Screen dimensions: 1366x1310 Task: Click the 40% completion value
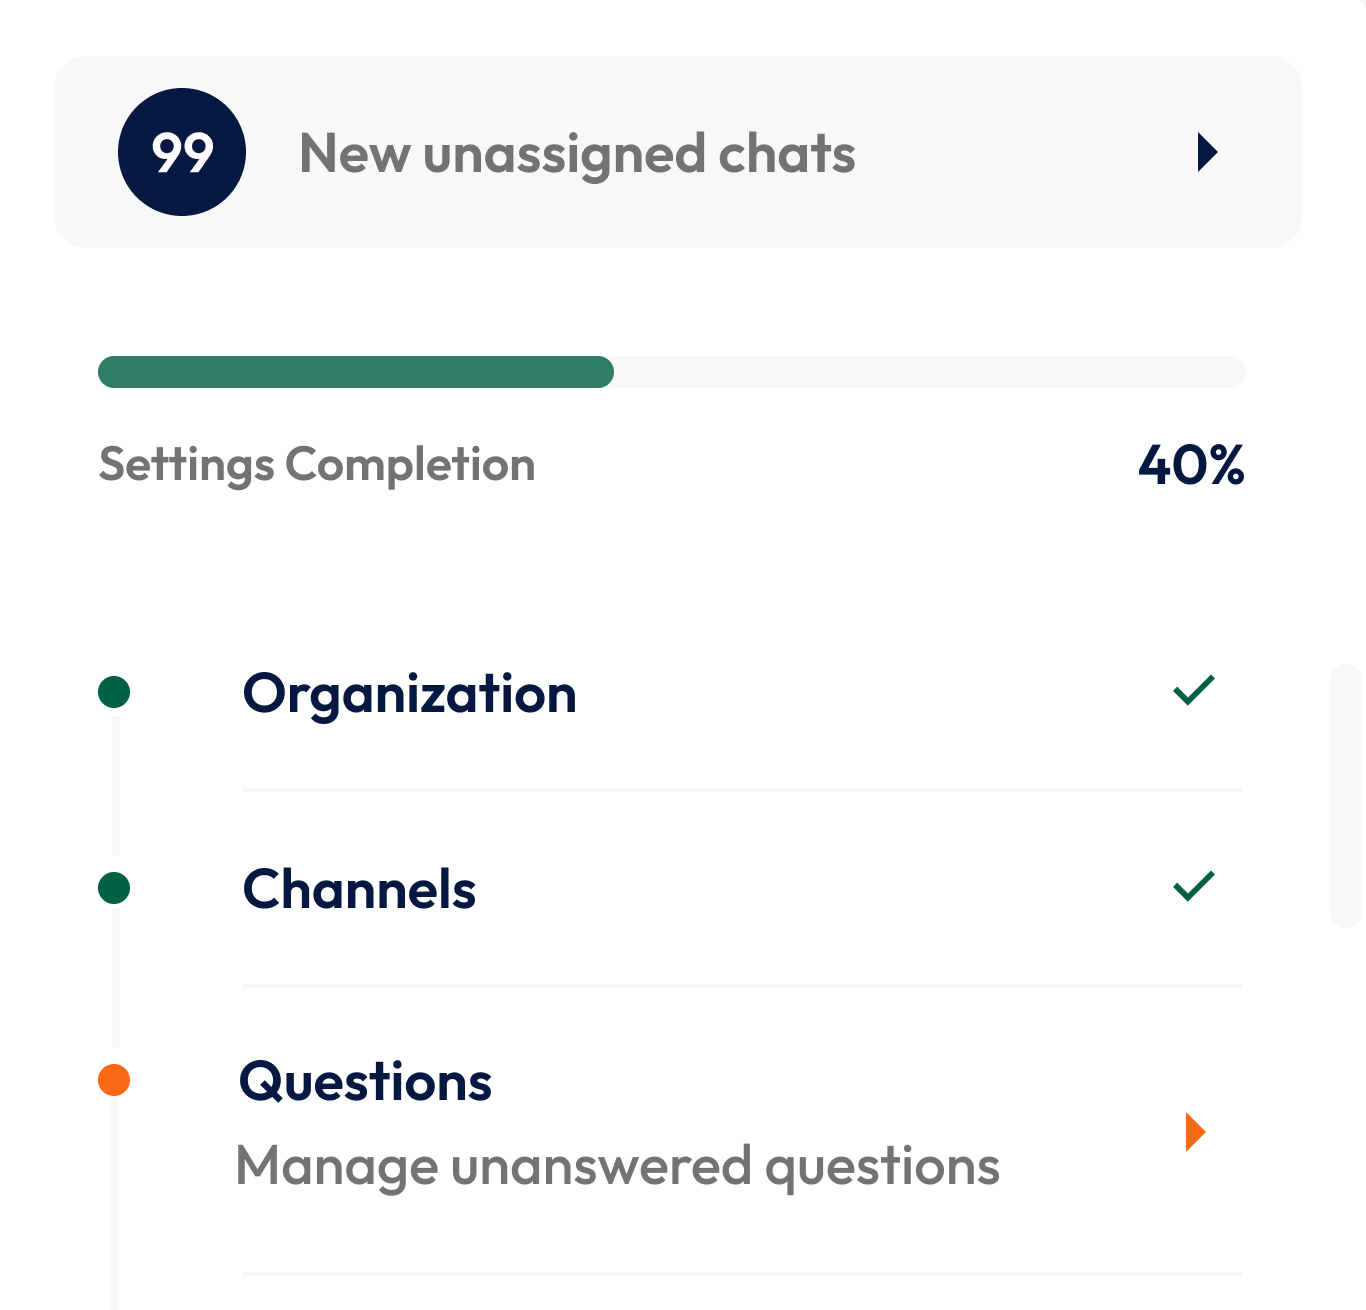tap(1191, 465)
